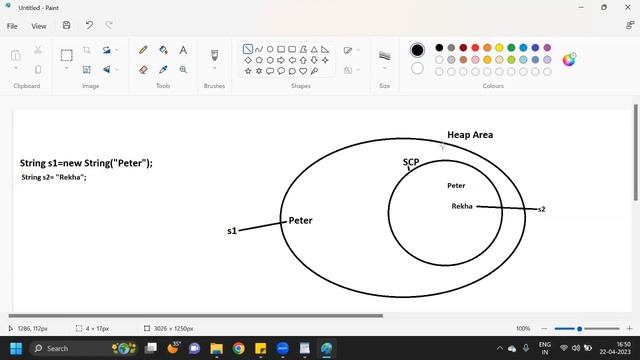
Task: Pick the red colour swatch
Action: click(475, 48)
